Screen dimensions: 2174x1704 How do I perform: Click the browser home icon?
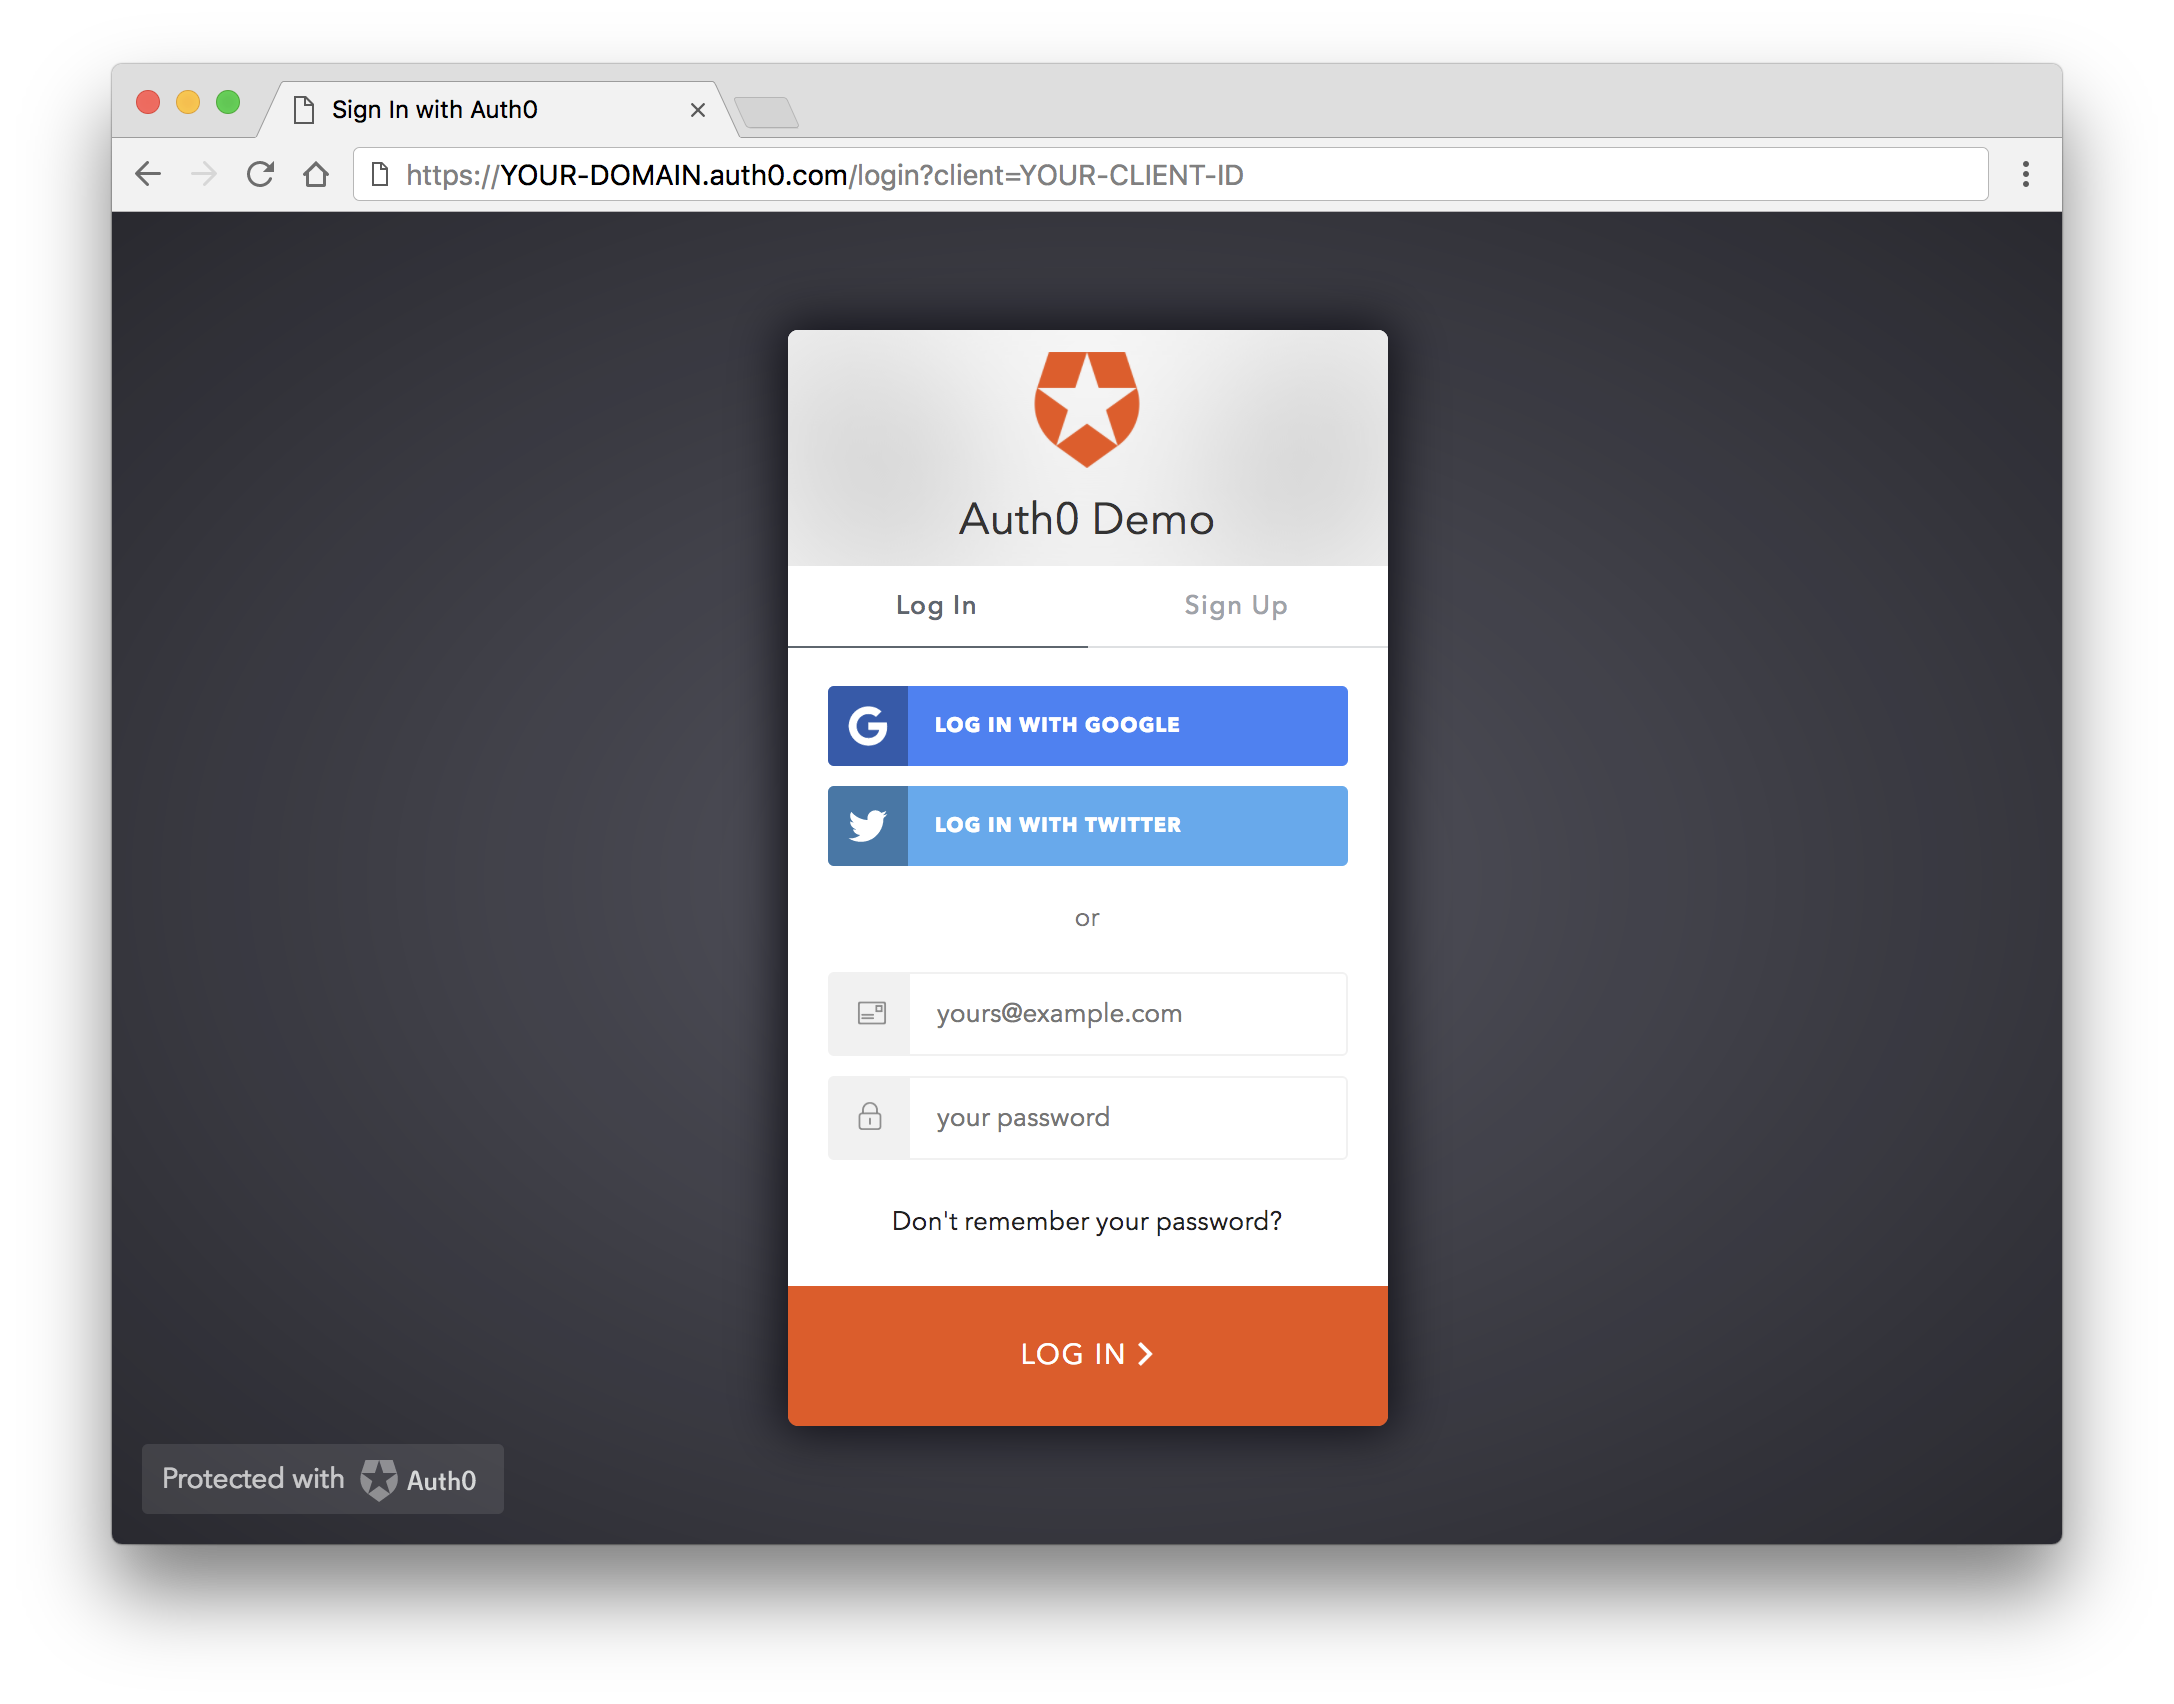(x=314, y=175)
